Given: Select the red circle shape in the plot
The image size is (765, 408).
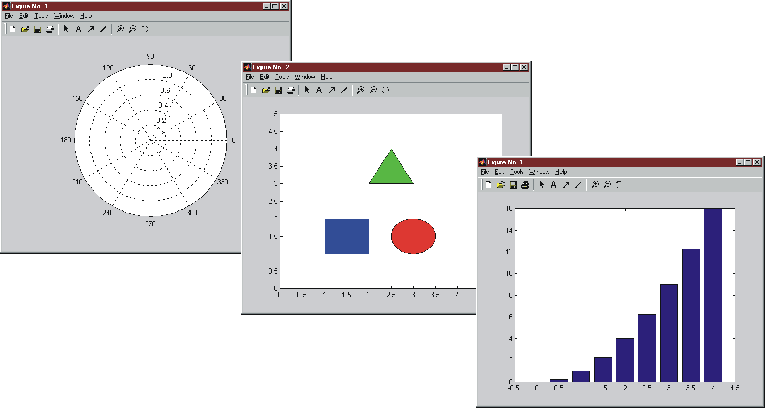Looking at the screenshot, I should click(413, 236).
